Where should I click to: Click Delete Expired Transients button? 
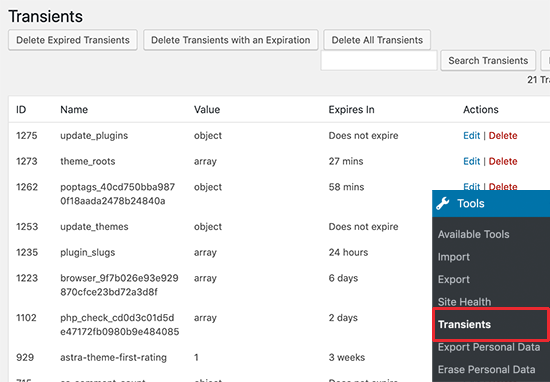coord(73,40)
